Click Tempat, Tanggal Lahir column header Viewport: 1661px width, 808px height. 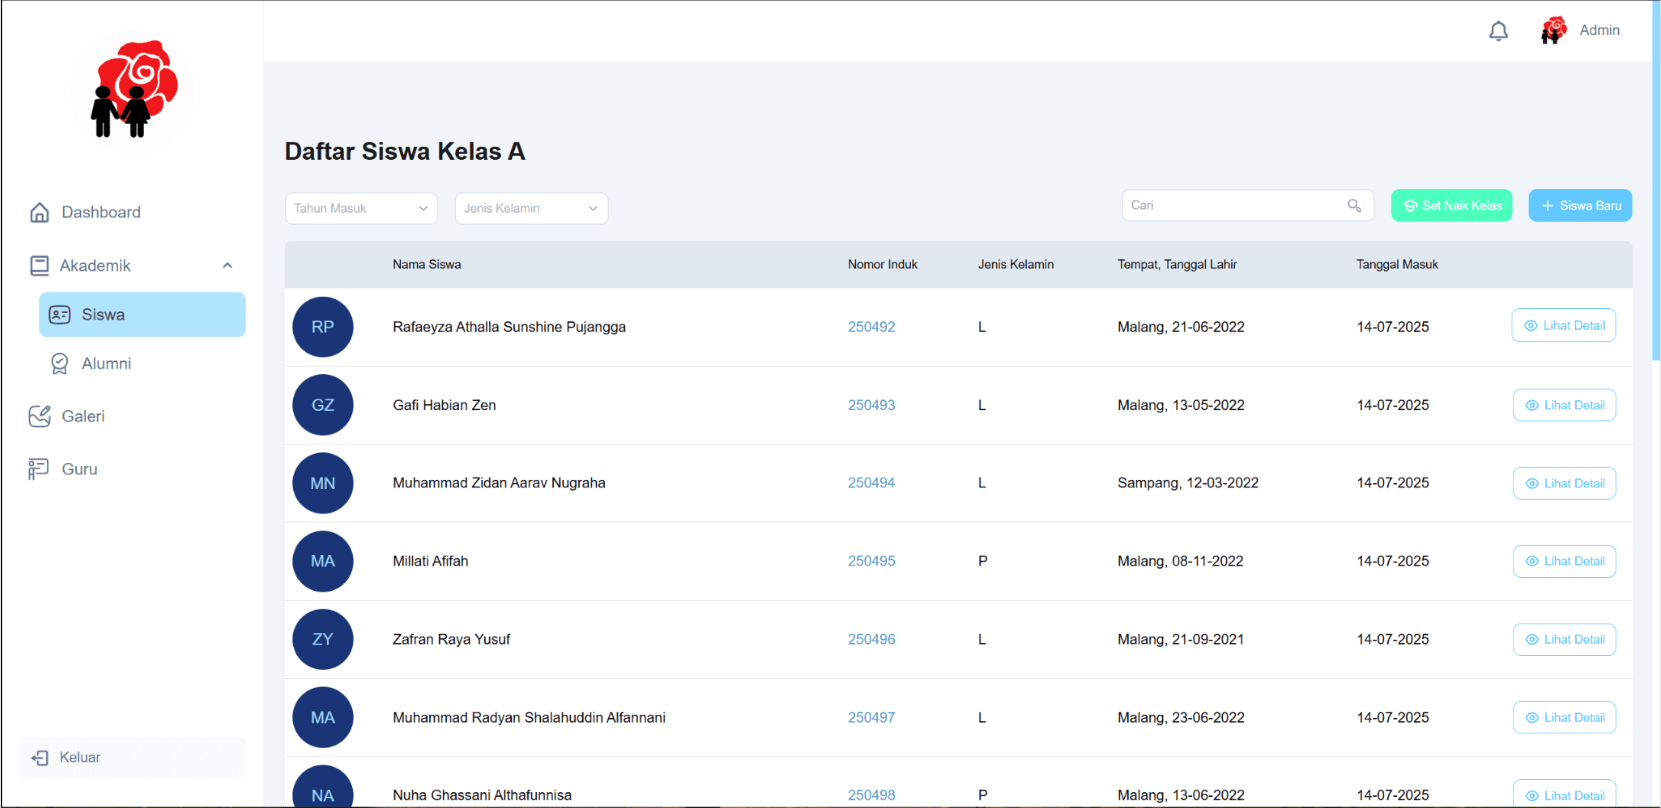coord(1177,264)
